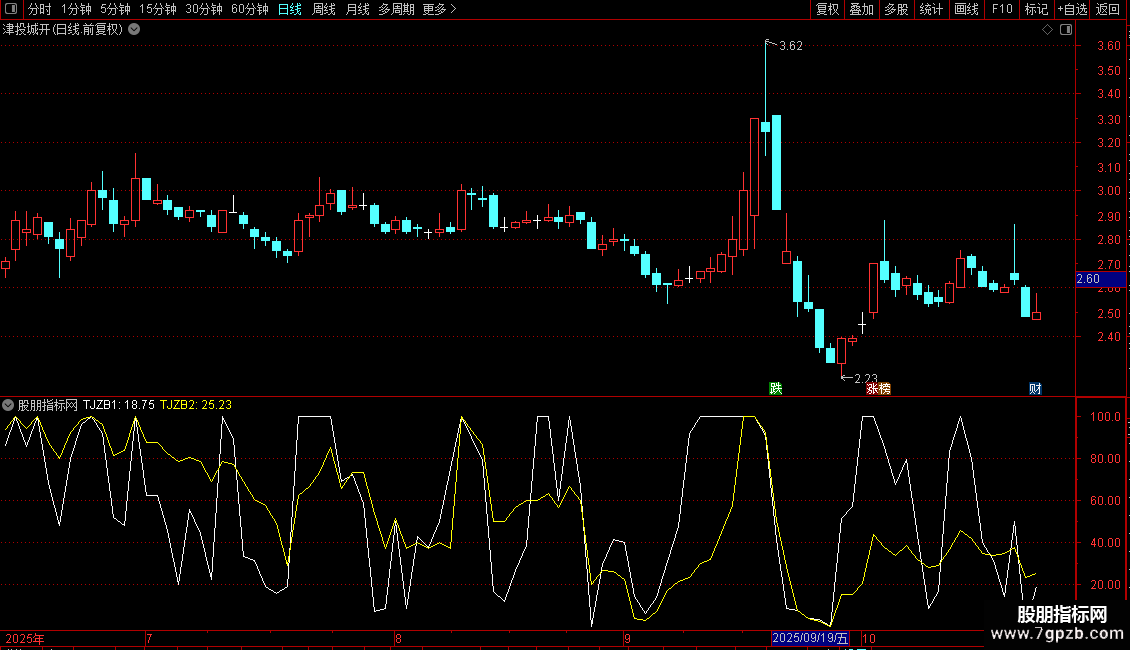Click the red 涨 marker
The width and height of the screenshot is (1130, 650).
(x=872, y=388)
